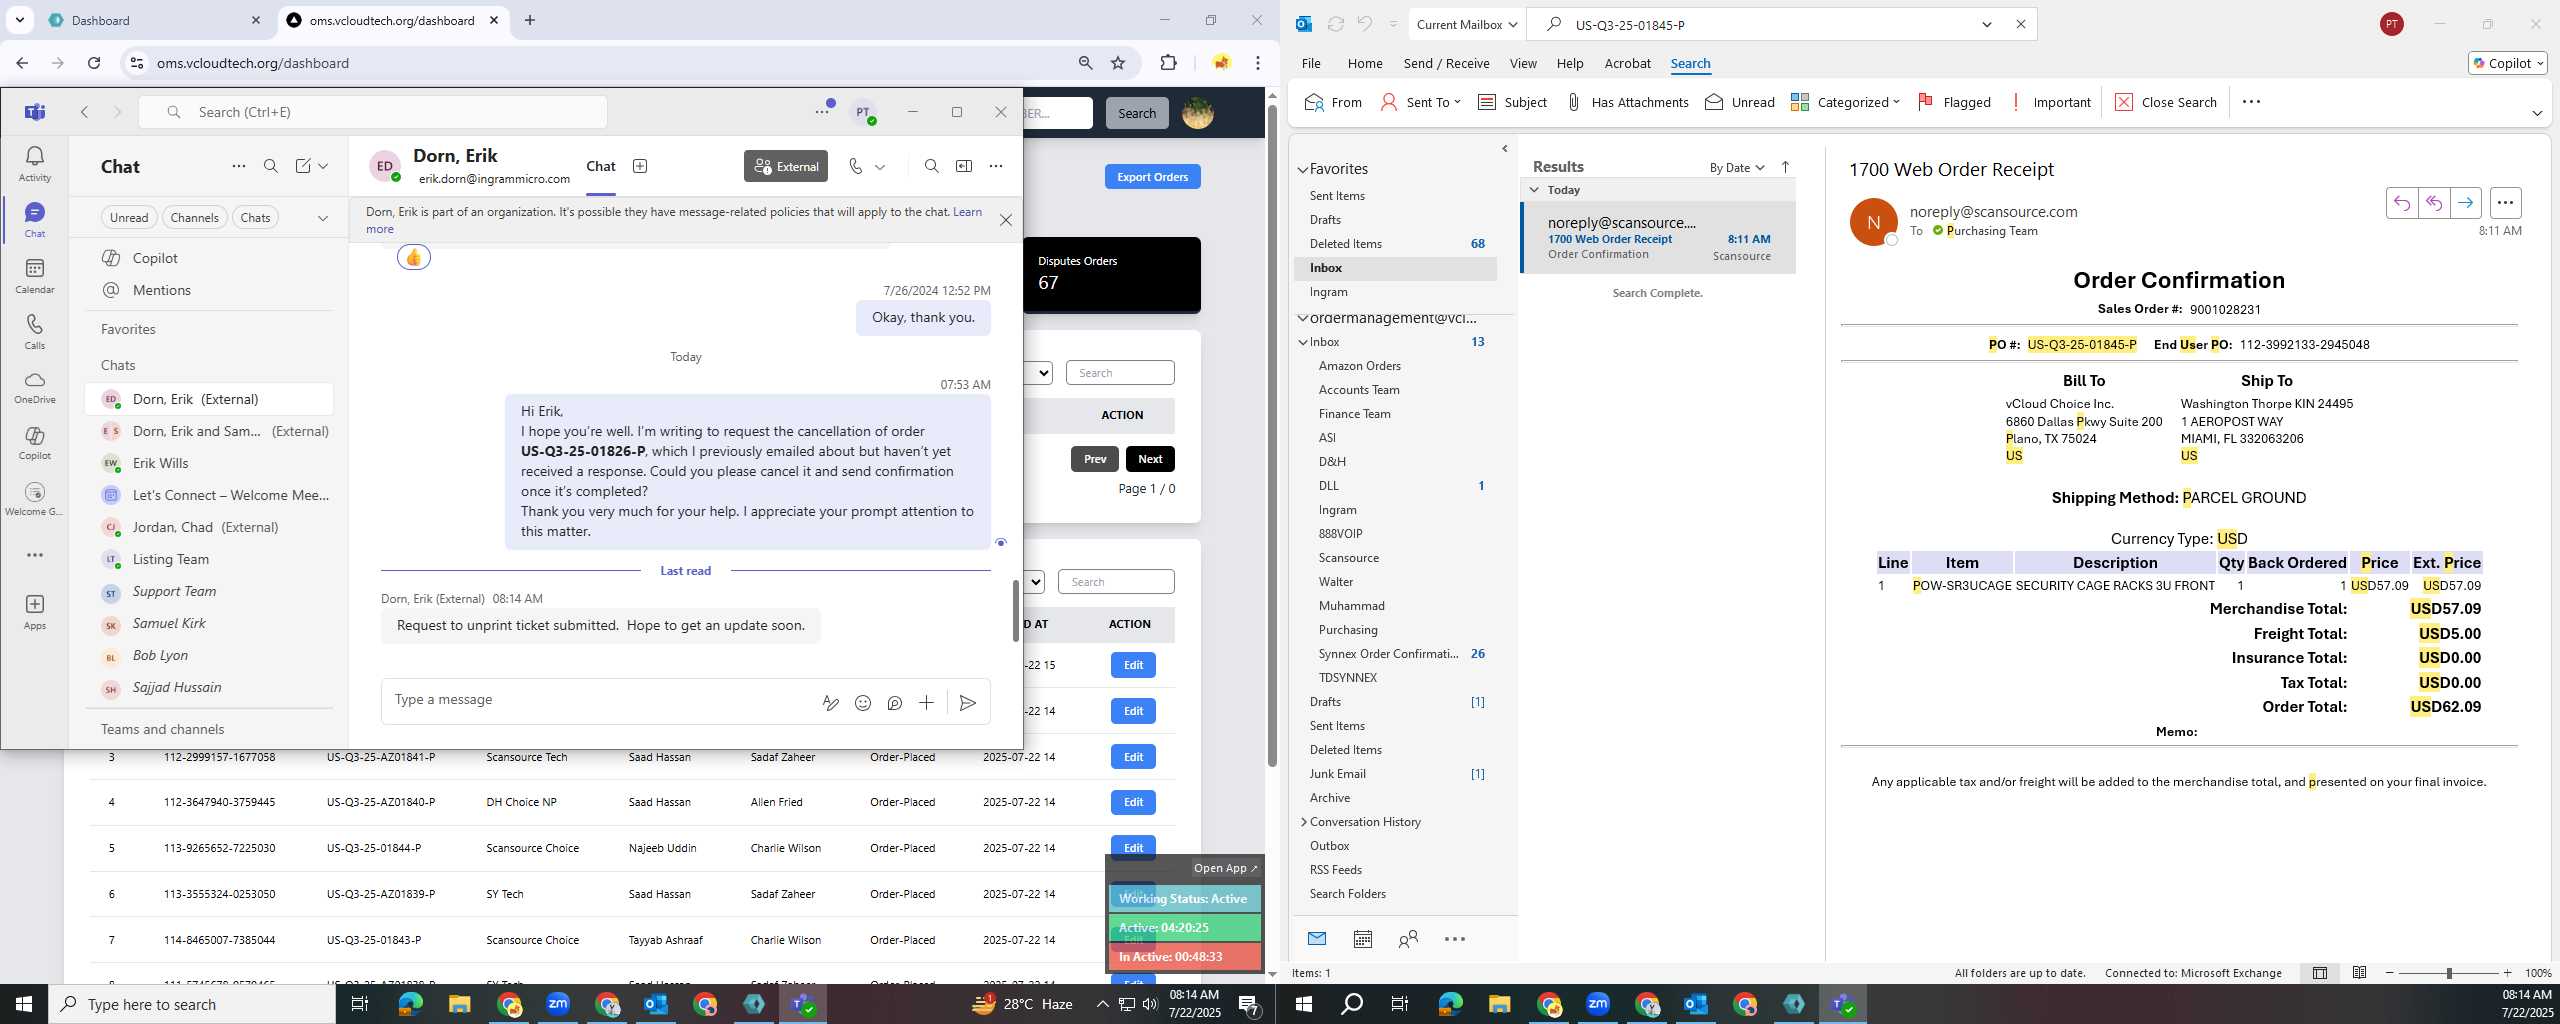
Task: Toggle Chats filter pill in Teams
Action: [255, 218]
